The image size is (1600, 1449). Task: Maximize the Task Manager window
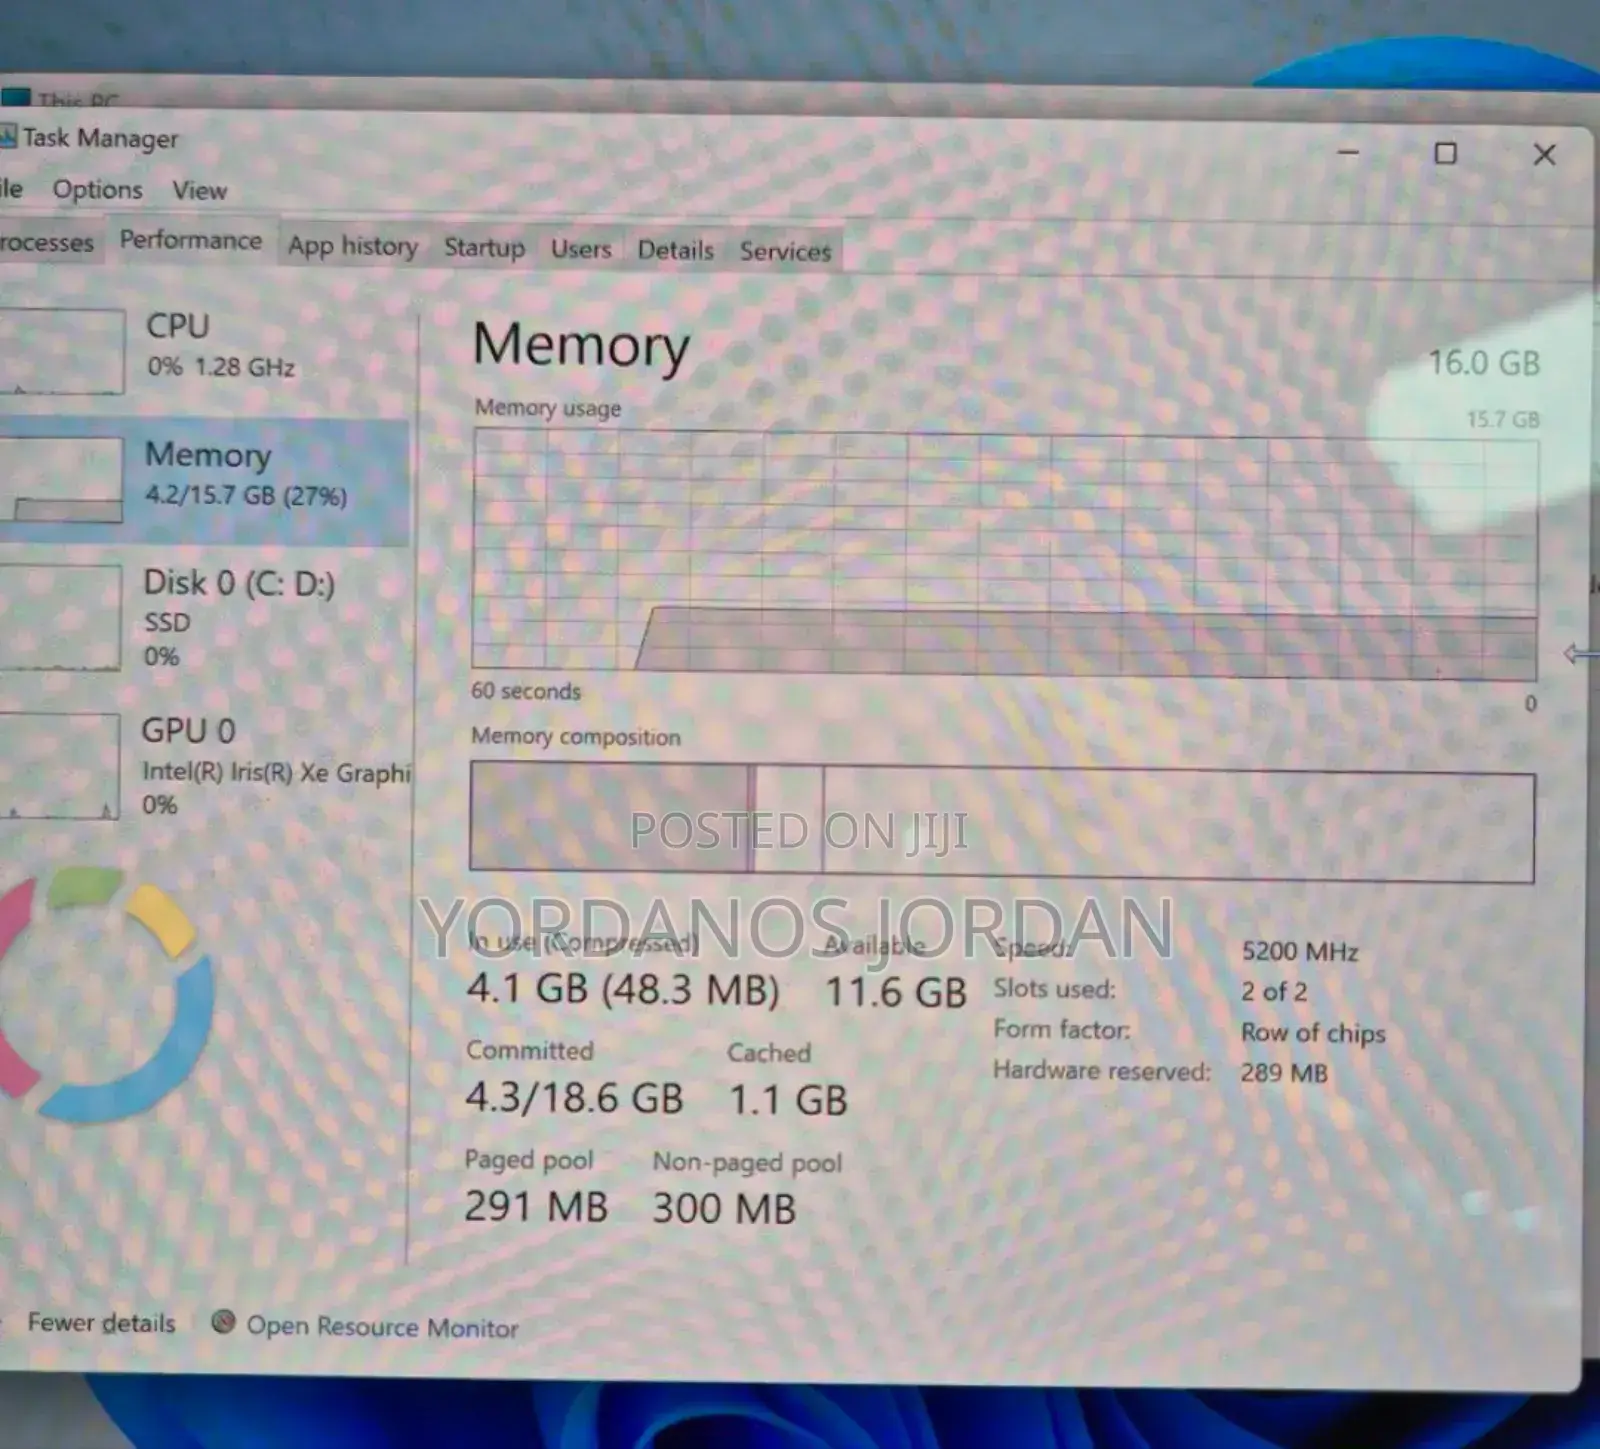(1445, 153)
